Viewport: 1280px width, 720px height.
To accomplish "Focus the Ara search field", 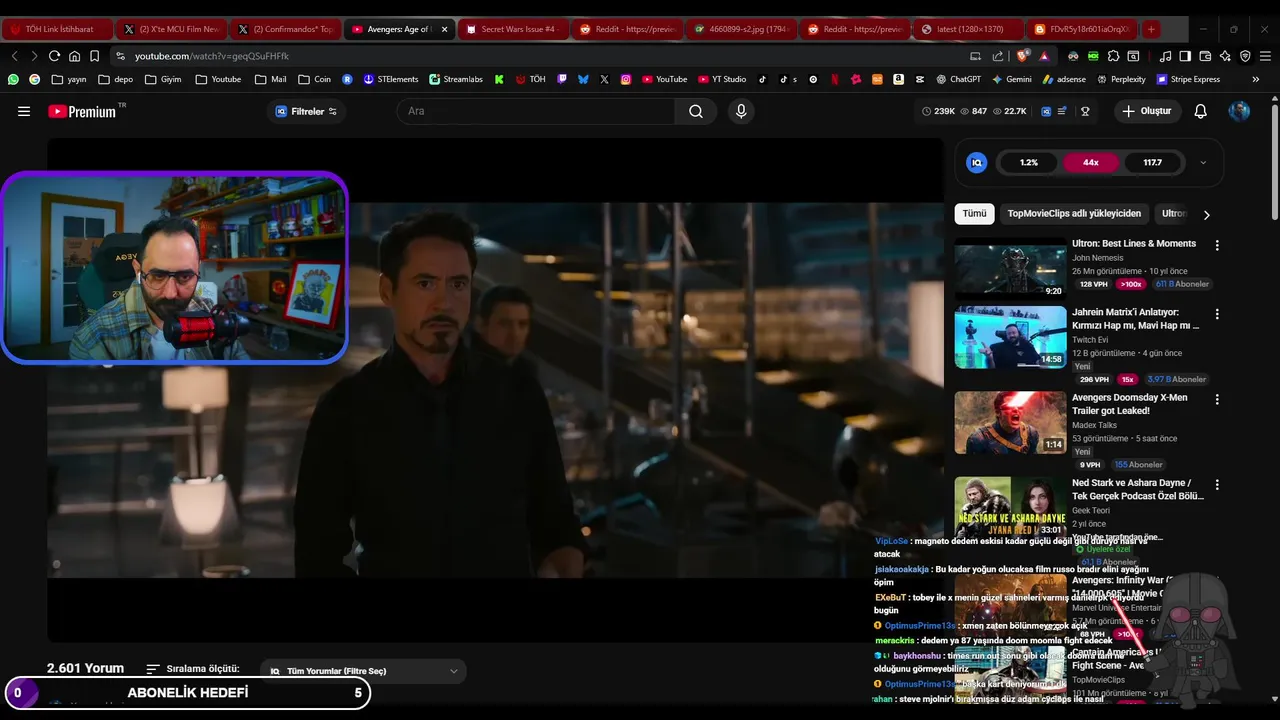I will [x=535, y=111].
